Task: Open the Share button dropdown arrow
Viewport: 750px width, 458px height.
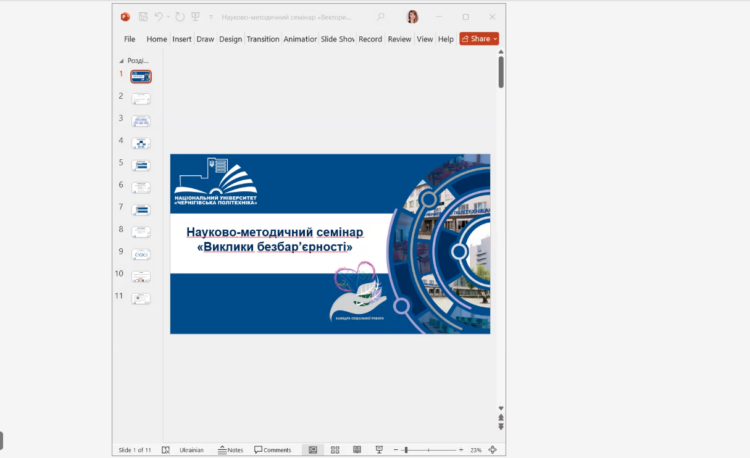Action: pos(496,39)
